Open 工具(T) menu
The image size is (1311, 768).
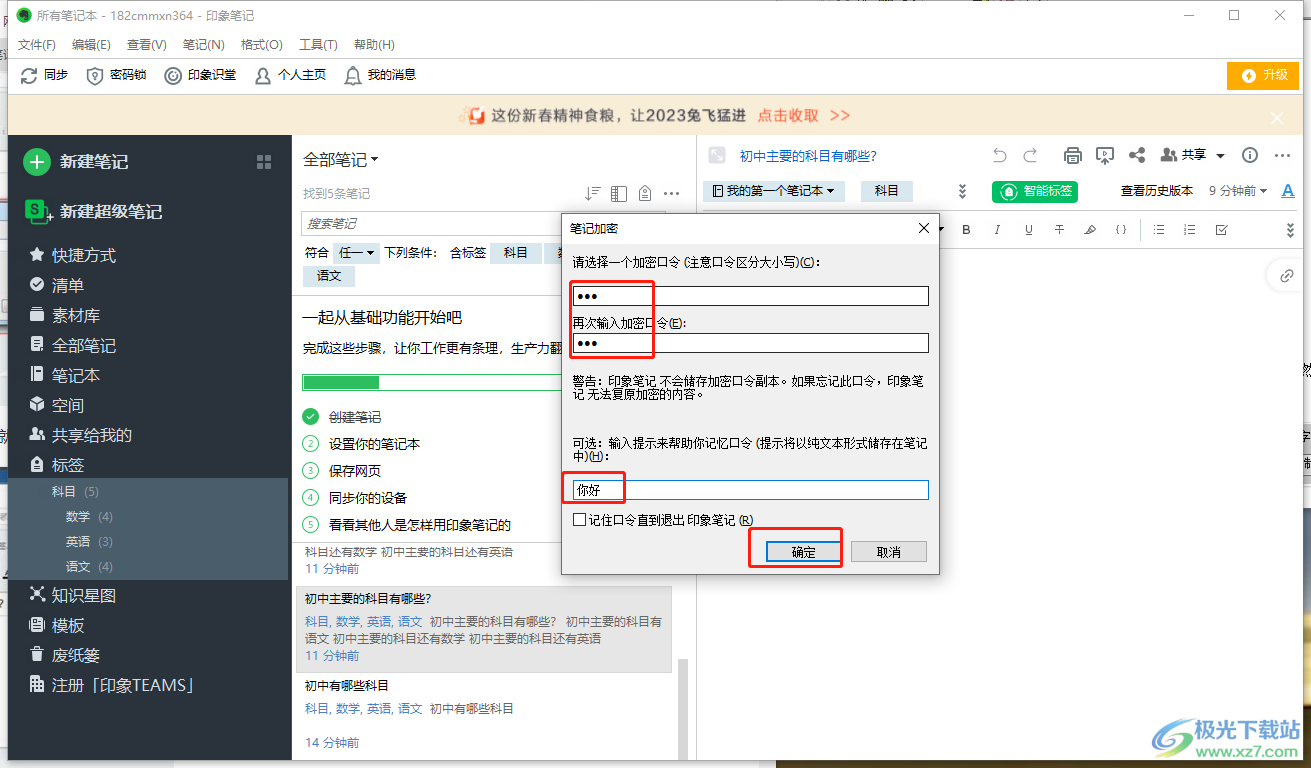[x=318, y=45]
